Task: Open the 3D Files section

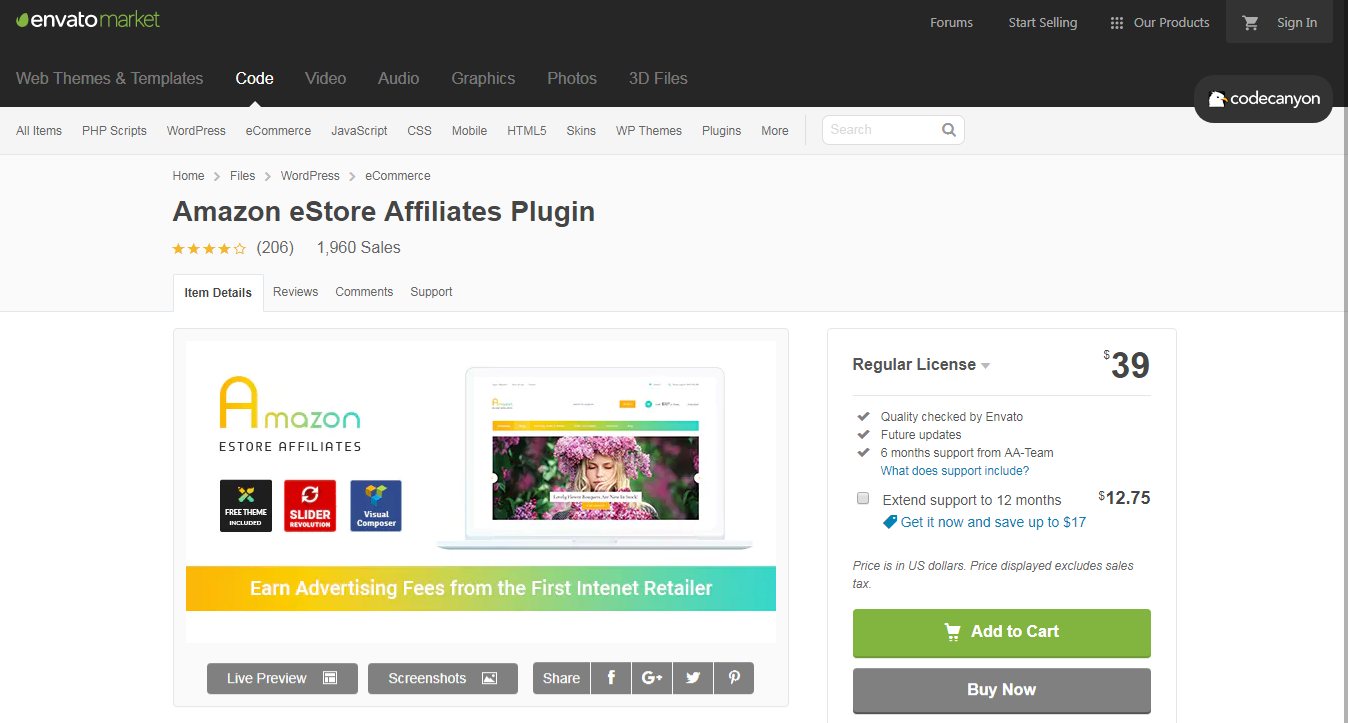Action: (x=658, y=78)
